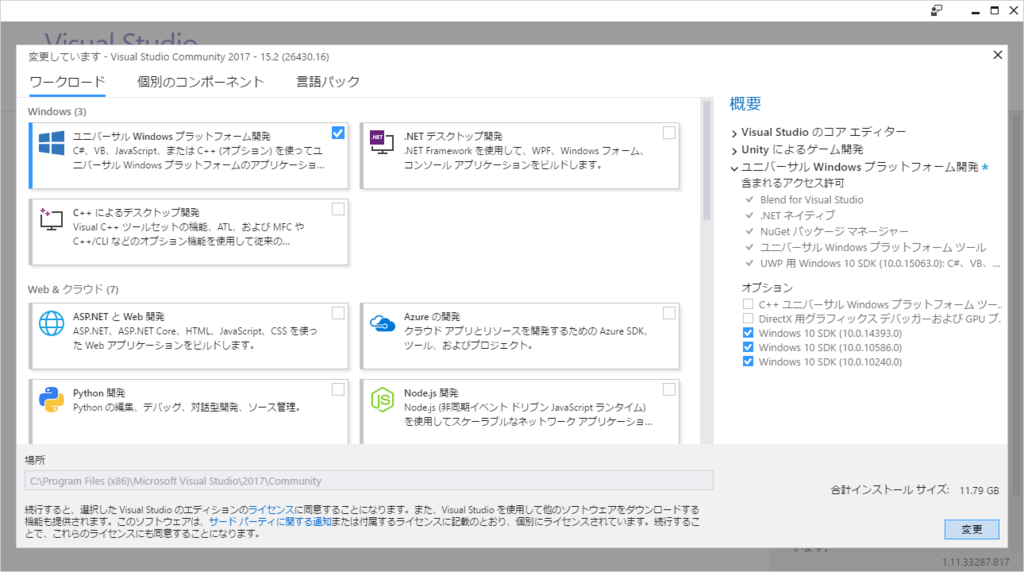Check the C++ によるデスクトップ開発 checkbox
Viewport: 1024px width, 572px height.
coord(338,209)
